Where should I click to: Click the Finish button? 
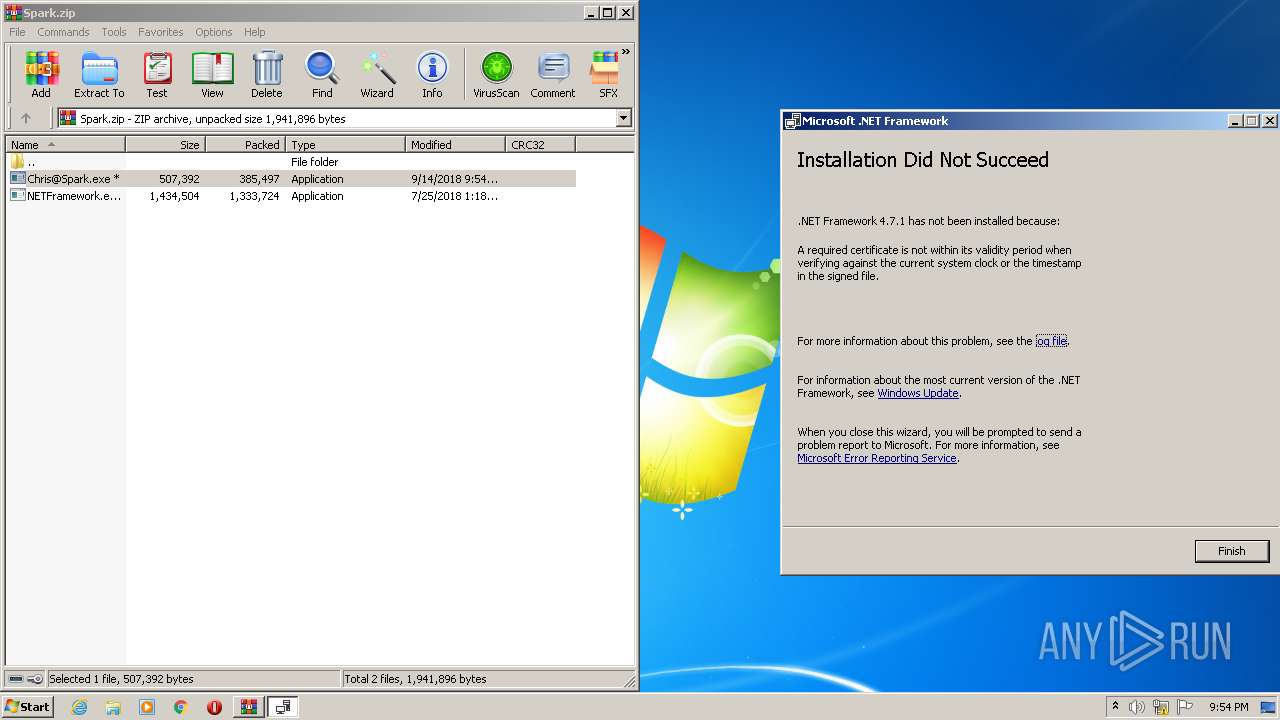pyautogui.click(x=1232, y=551)
